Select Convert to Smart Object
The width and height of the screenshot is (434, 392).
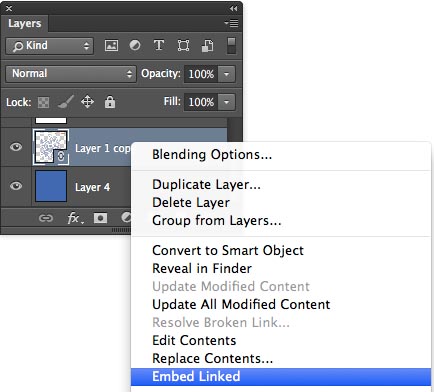tap(228, 250)
